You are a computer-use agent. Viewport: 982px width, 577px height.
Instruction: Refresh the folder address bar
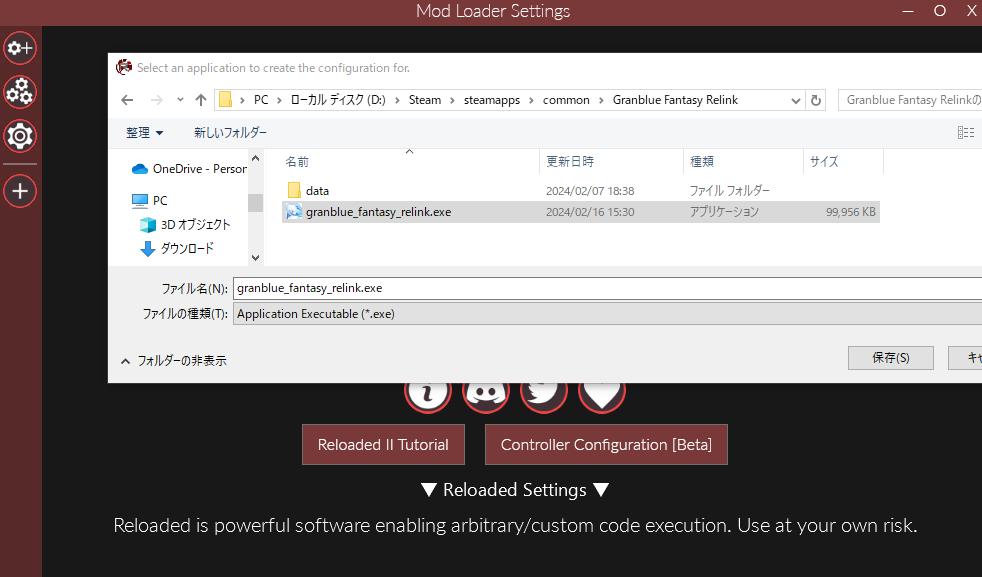815,100
